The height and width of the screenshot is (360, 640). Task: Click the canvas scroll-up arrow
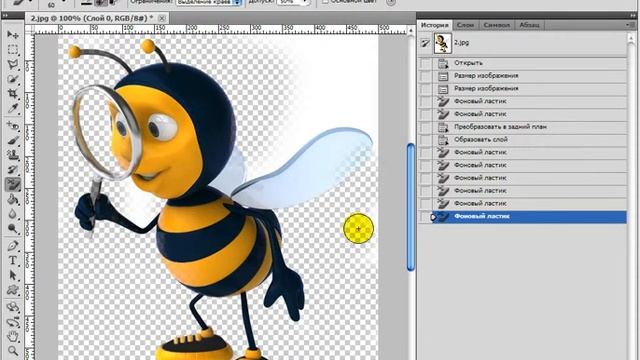[411, 31]
